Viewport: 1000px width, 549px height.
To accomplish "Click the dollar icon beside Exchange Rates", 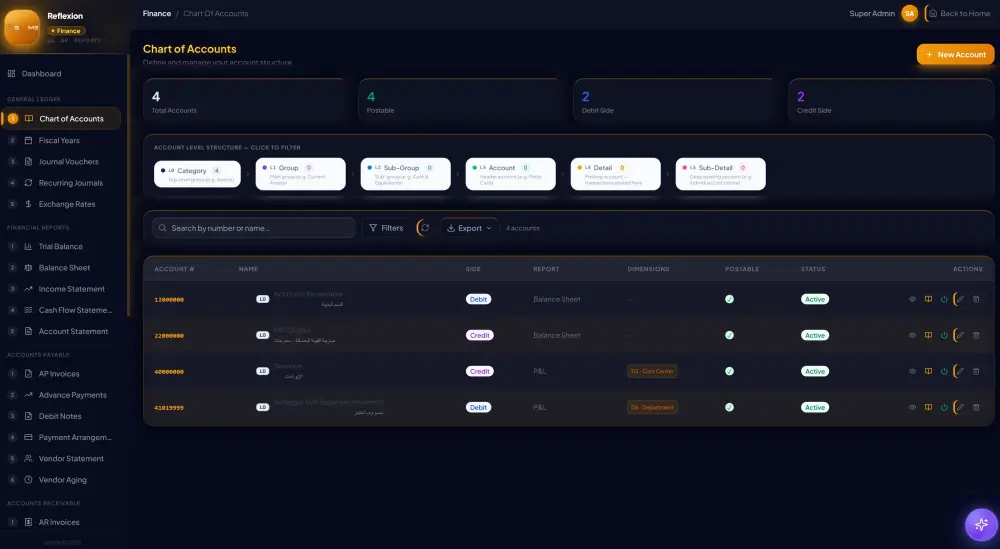I will click(x=28, y=204).
